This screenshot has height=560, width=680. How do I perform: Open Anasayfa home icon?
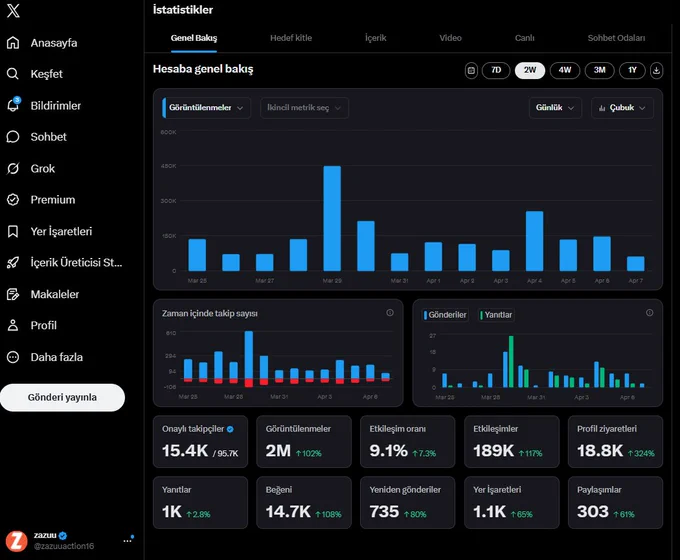13,43
